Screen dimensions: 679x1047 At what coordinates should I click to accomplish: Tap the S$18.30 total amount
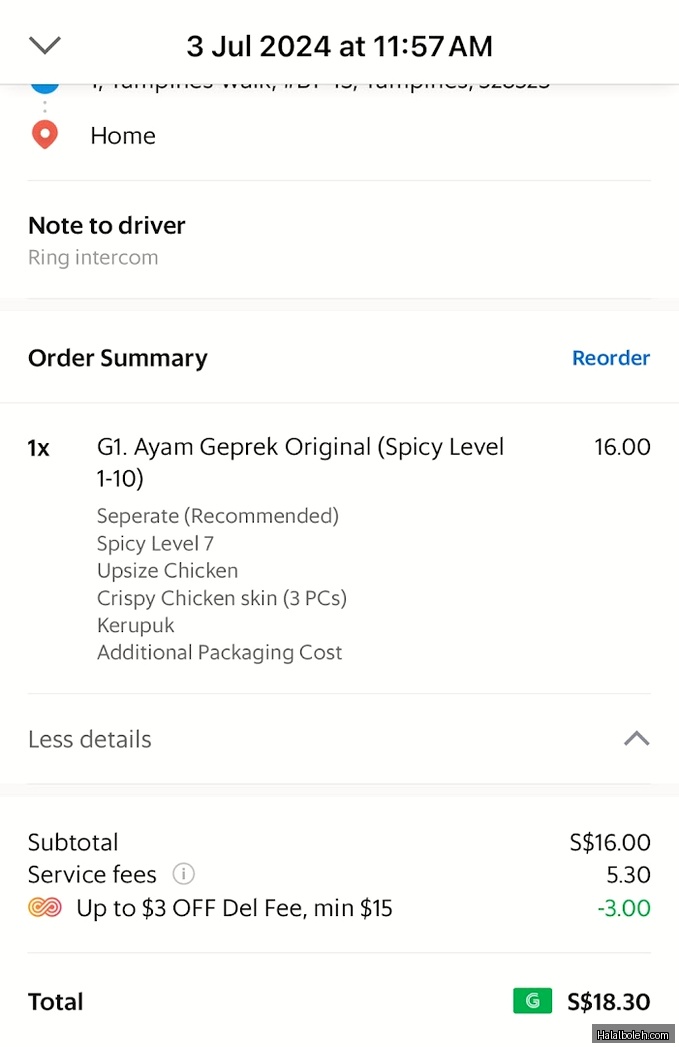click(x=610, y=1001)
